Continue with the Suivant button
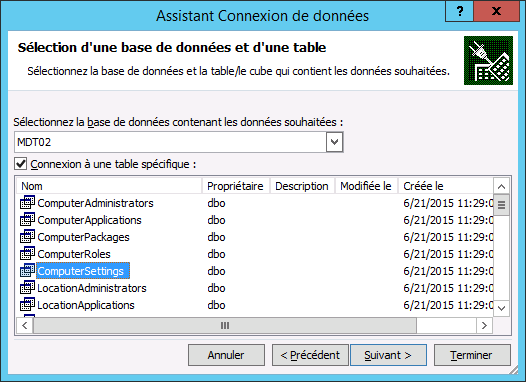This screenshot has width=526, height=382. point(388,355)
